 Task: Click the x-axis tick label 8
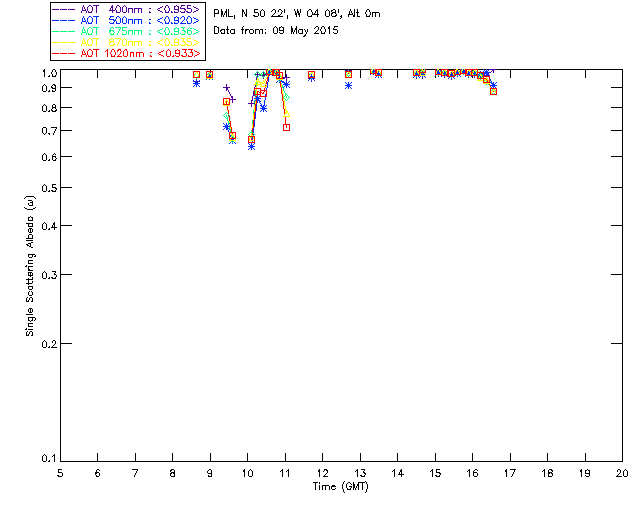173,473
